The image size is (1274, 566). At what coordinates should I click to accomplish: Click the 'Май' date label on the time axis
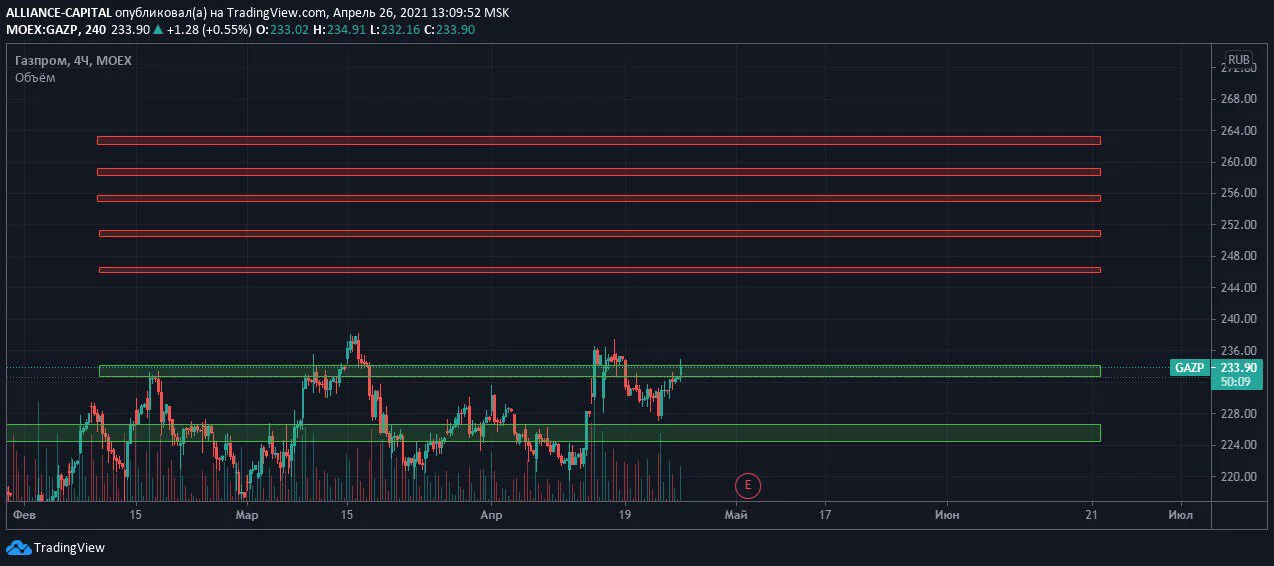736,516
